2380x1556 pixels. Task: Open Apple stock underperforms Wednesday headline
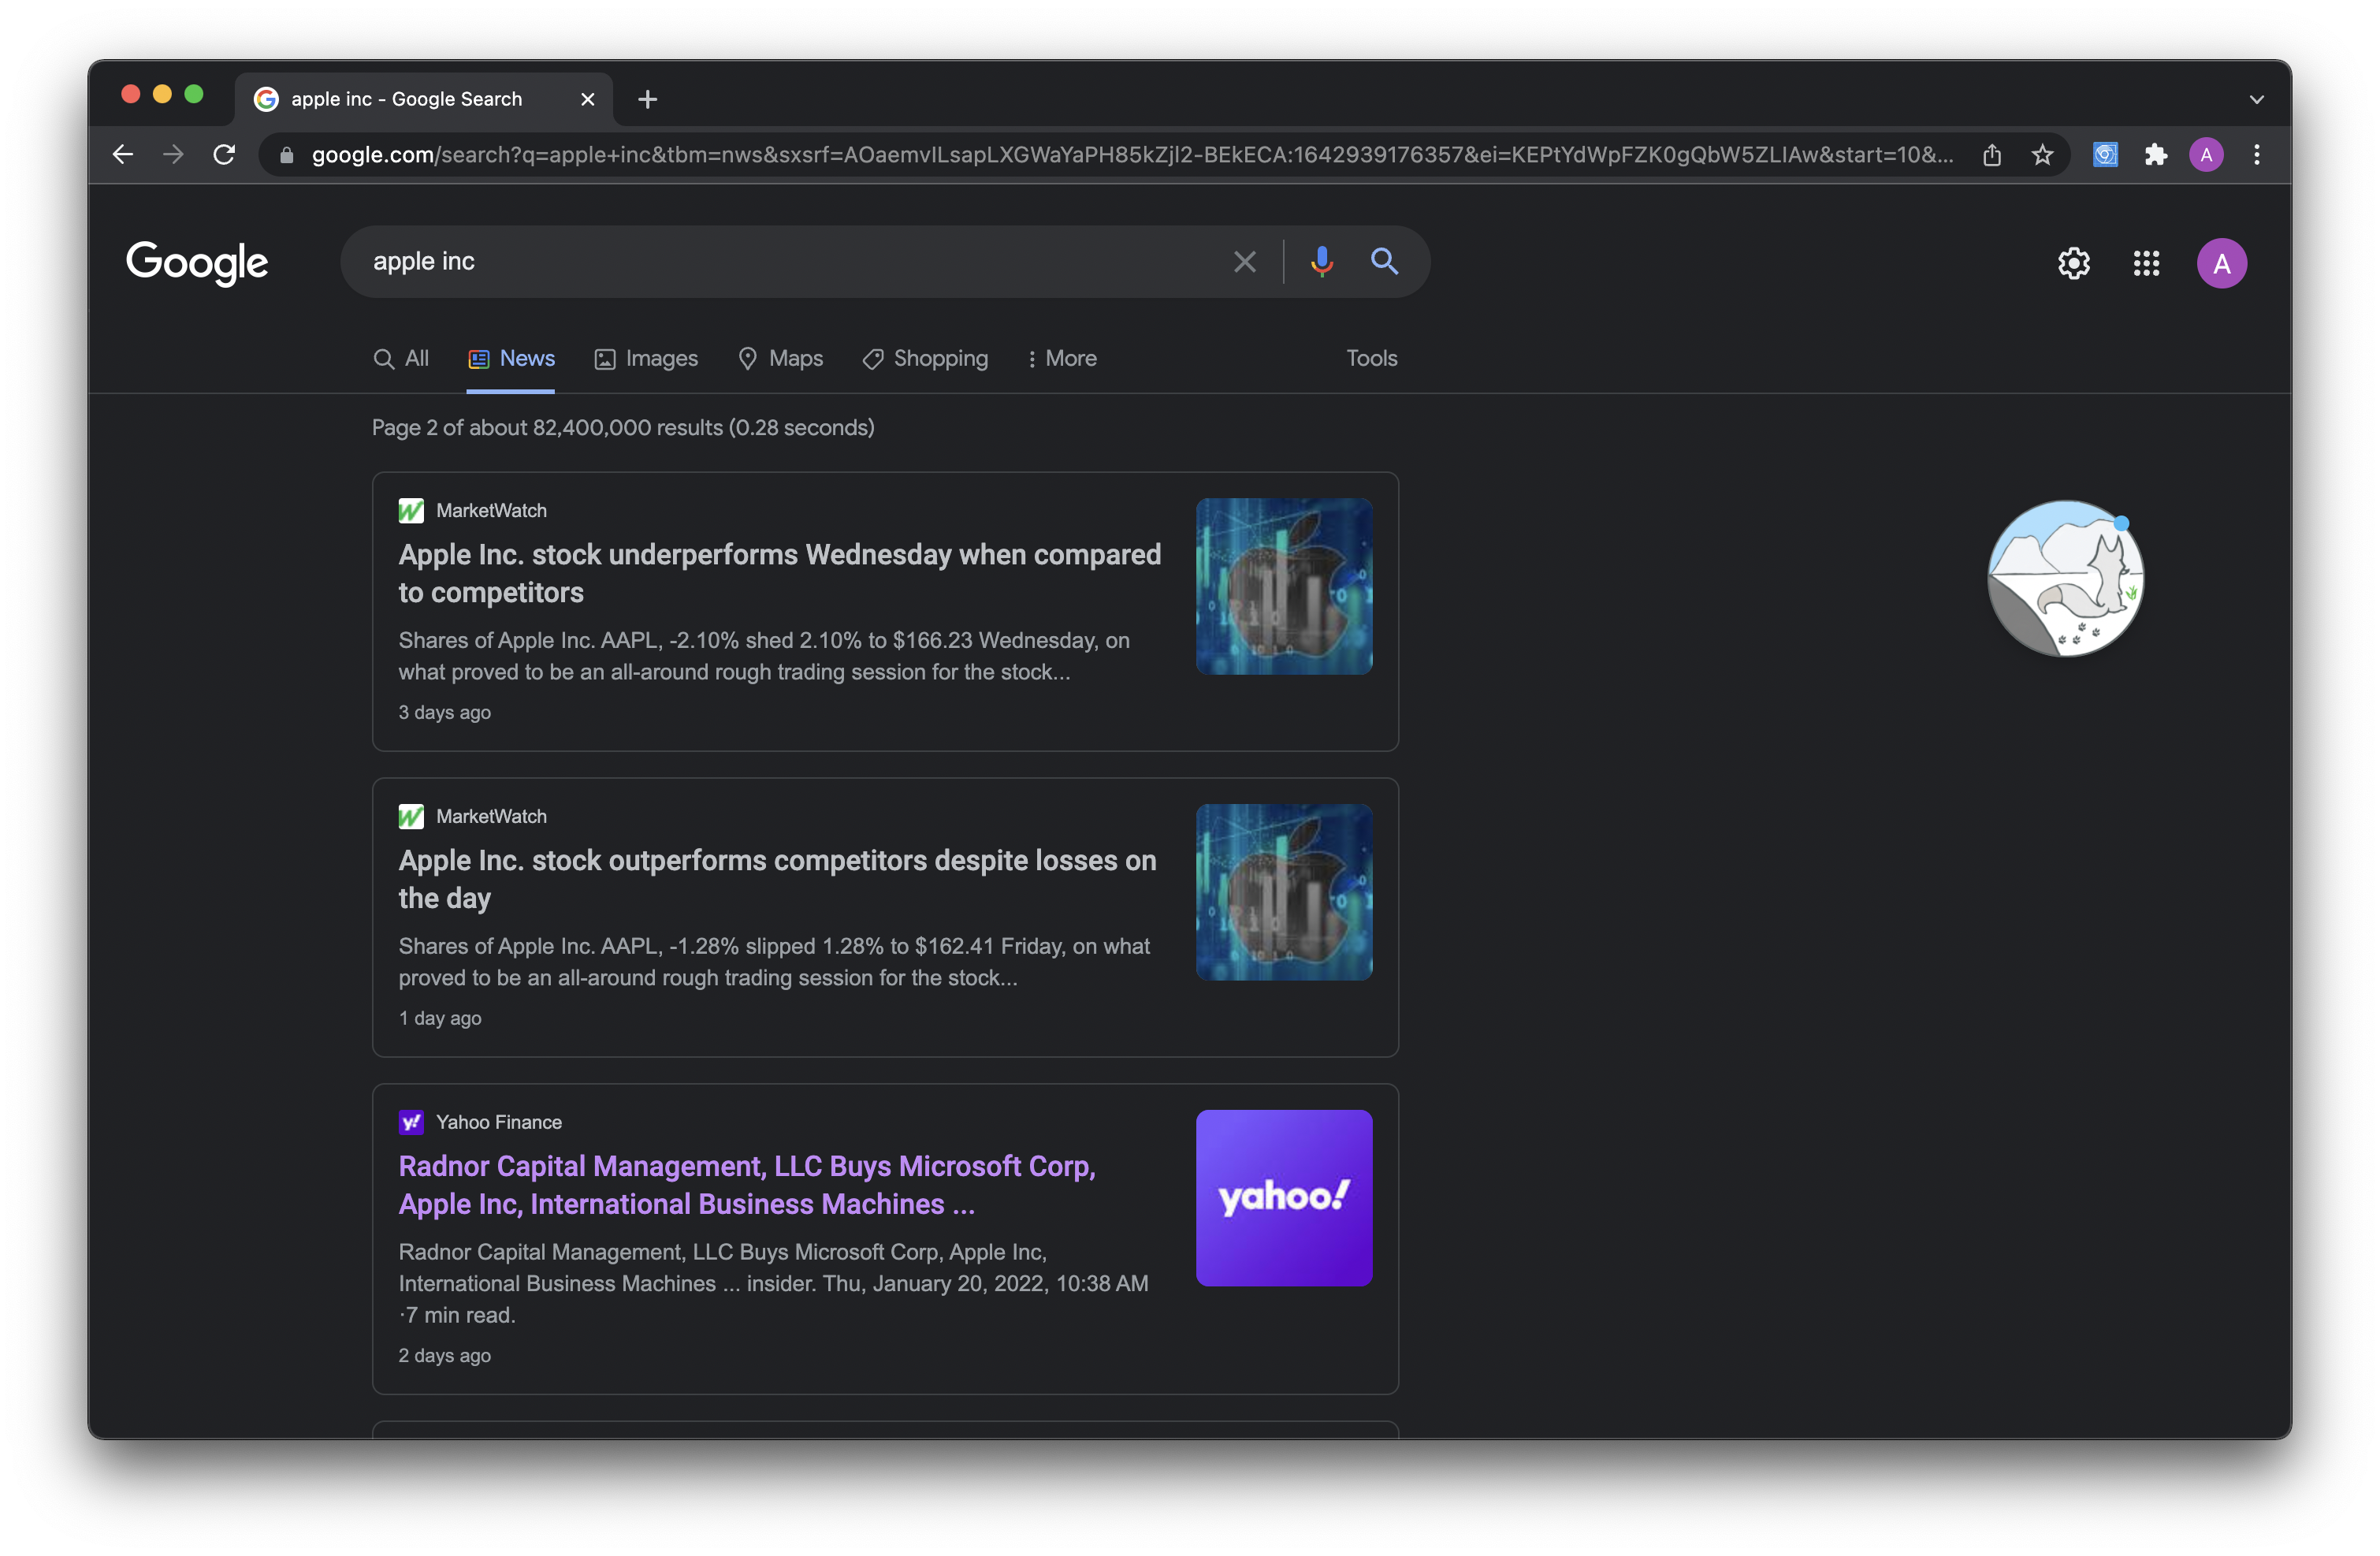coord(779,573)
